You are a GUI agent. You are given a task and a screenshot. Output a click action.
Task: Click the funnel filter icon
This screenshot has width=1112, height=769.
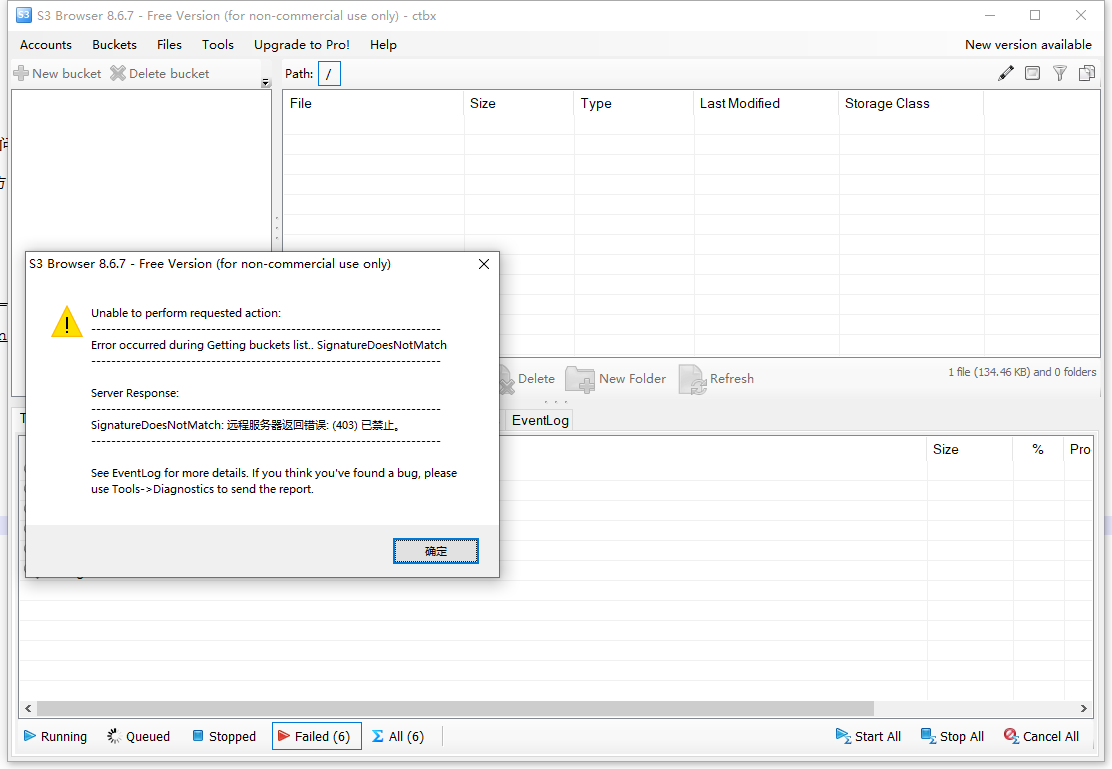1060,73
